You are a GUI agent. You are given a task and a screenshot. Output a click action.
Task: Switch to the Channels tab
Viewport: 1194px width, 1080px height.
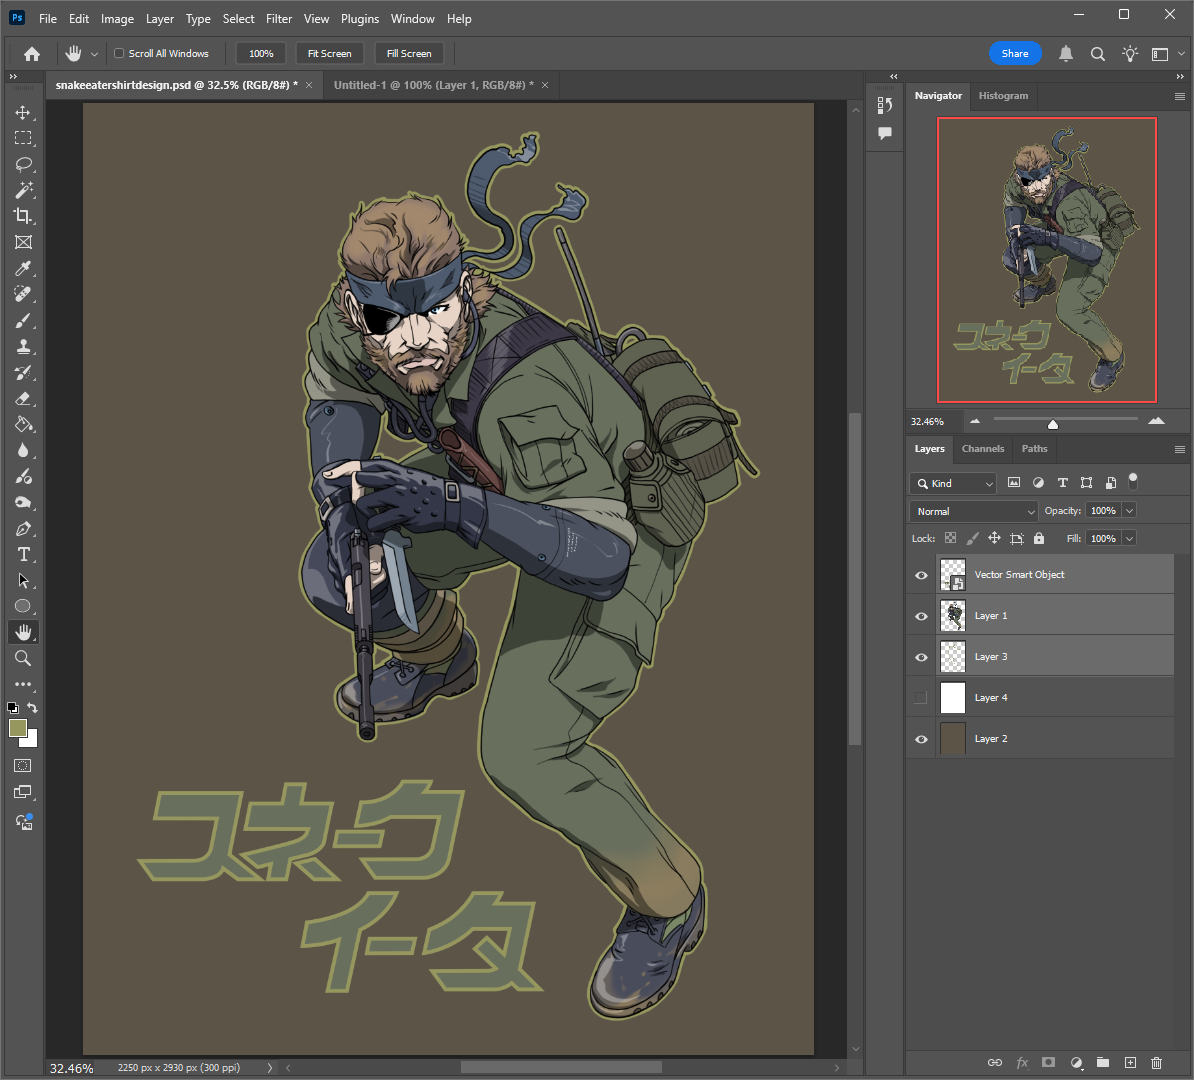982,449
